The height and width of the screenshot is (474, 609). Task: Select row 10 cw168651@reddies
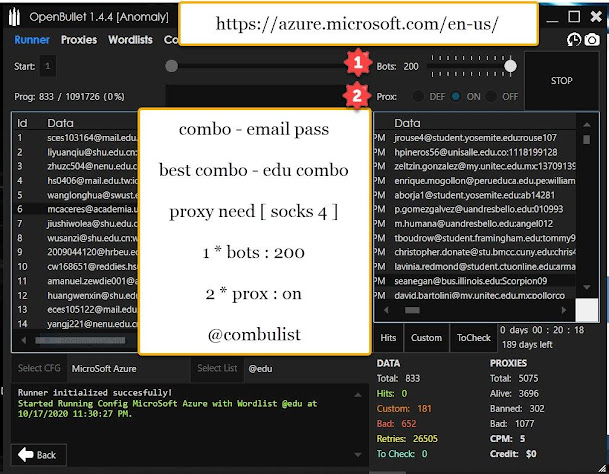coord(77,267)
